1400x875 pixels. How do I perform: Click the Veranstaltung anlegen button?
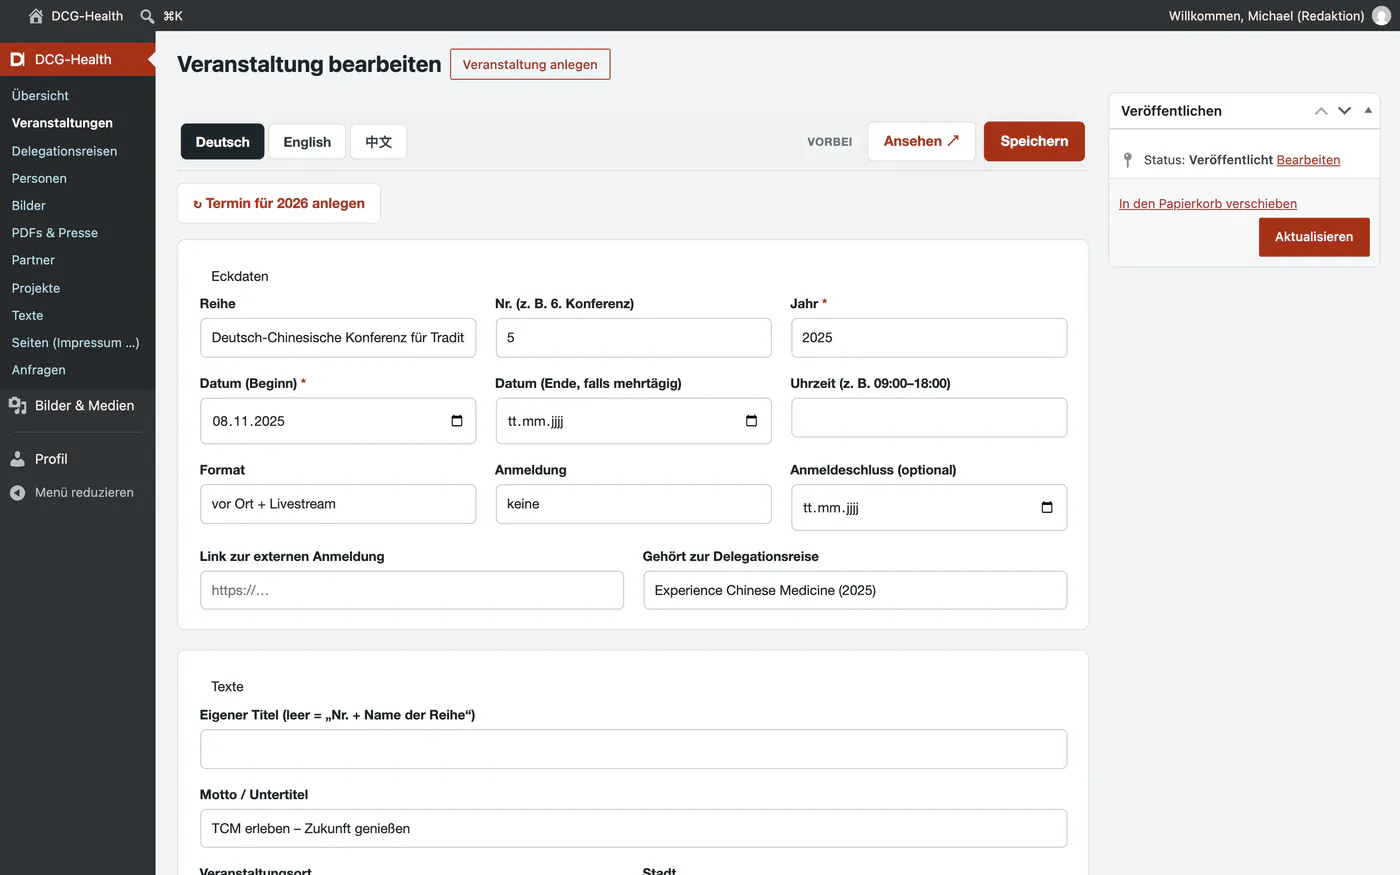(x=530, y=64)
